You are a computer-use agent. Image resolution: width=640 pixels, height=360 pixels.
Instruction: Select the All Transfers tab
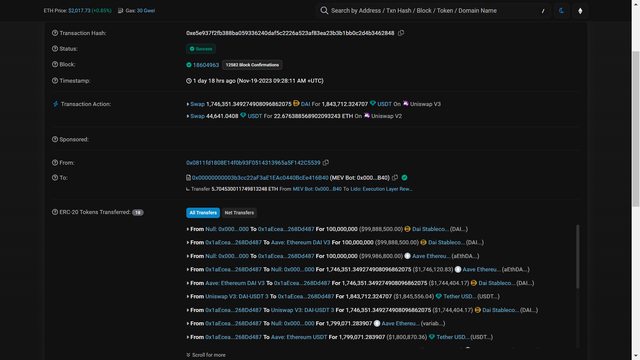pyautogui.click(x=203, y=213)
